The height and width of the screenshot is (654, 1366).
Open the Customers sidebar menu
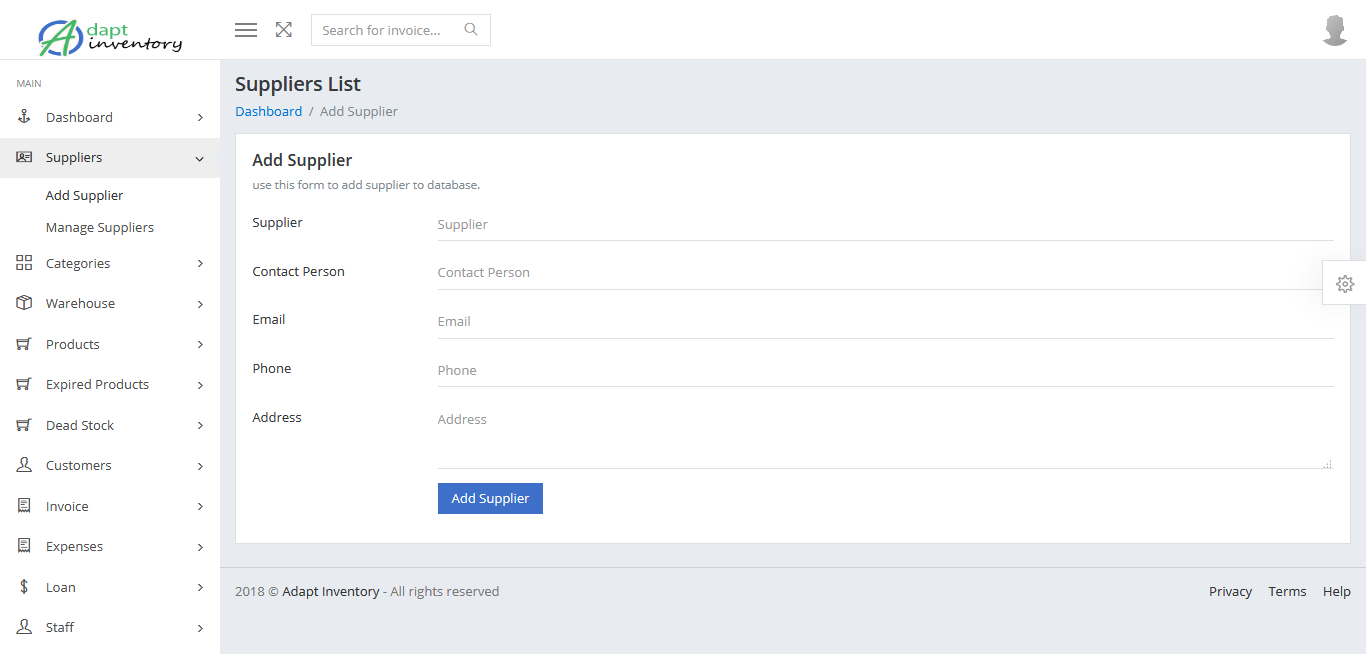pos(79,465)
